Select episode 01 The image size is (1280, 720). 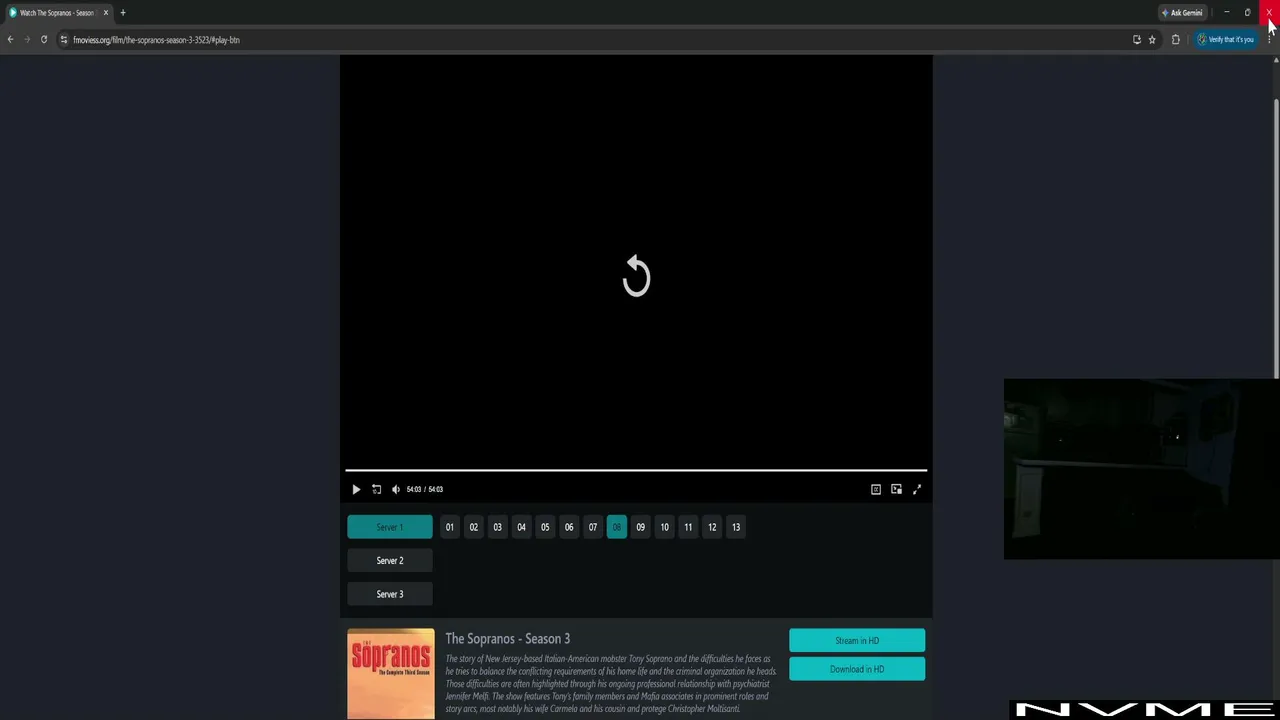[x=450, y=527]
